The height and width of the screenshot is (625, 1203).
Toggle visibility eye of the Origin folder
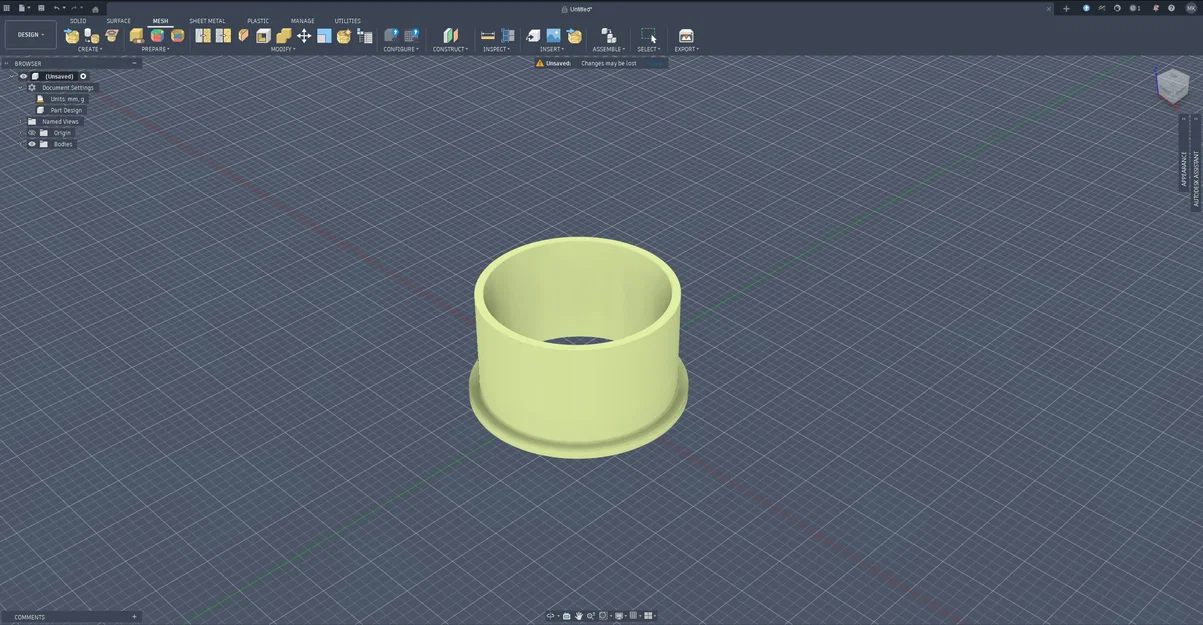pos(32,133)
